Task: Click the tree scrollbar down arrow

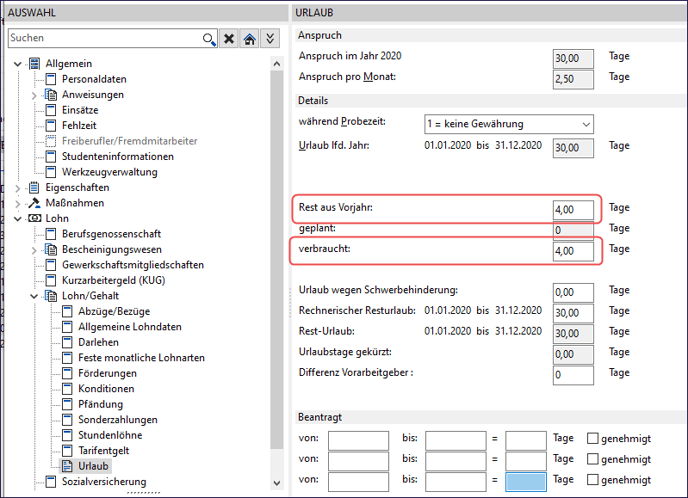Action: [277, 483]
